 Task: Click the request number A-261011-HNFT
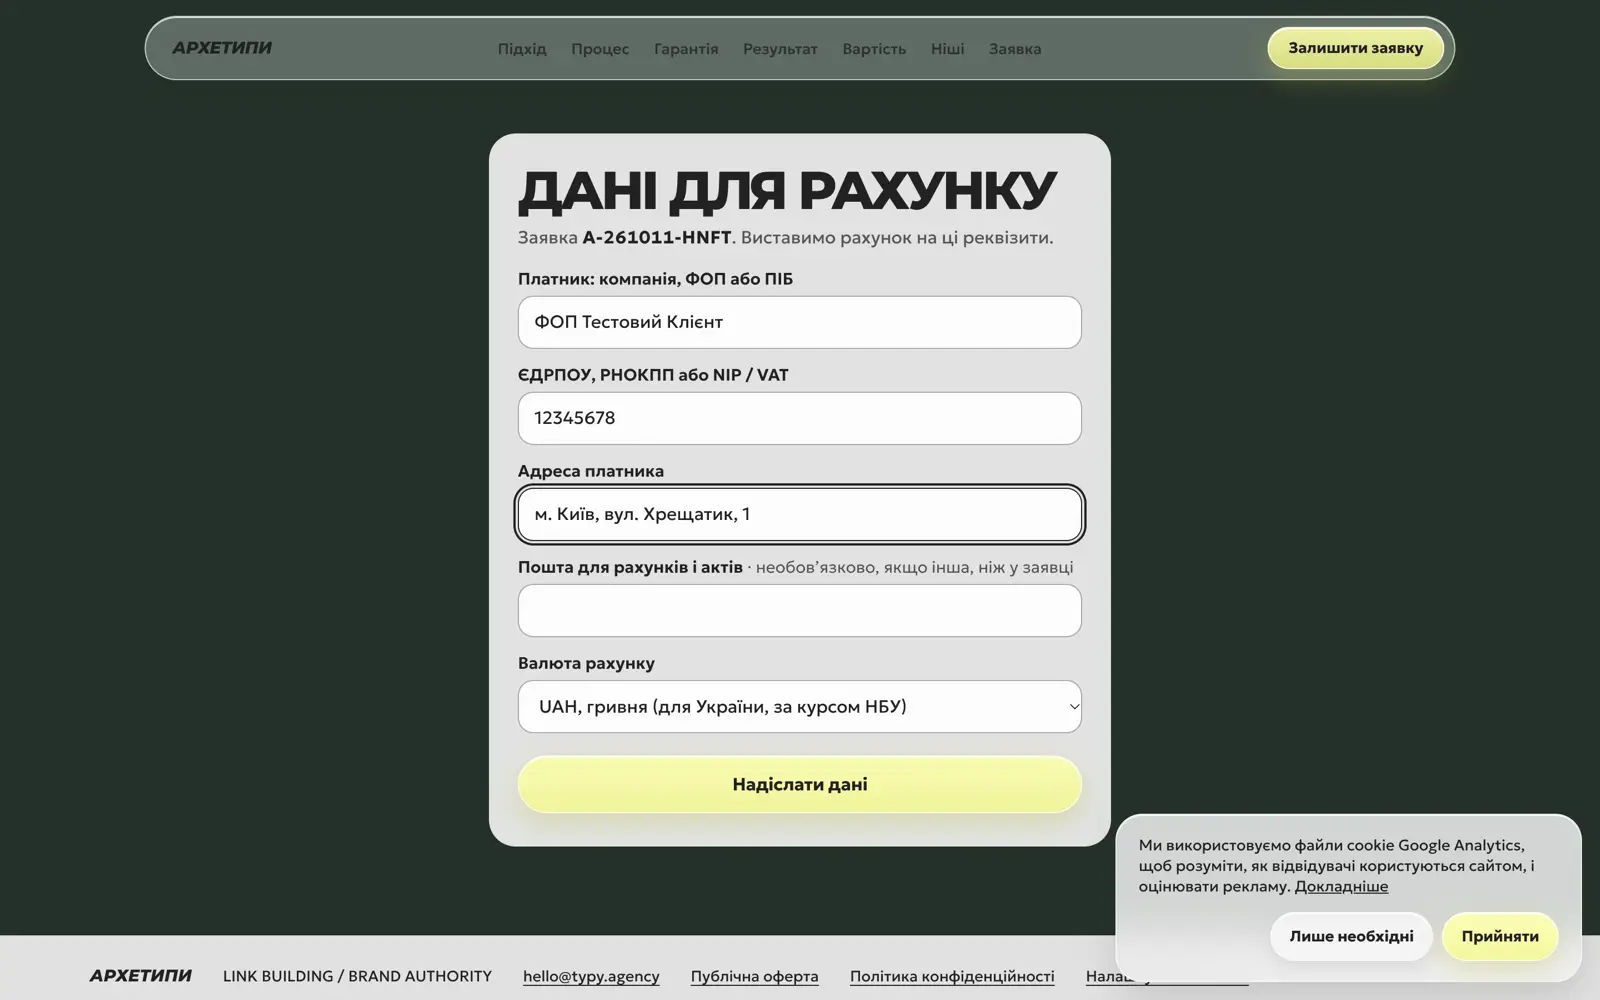[x=657, y=238]
